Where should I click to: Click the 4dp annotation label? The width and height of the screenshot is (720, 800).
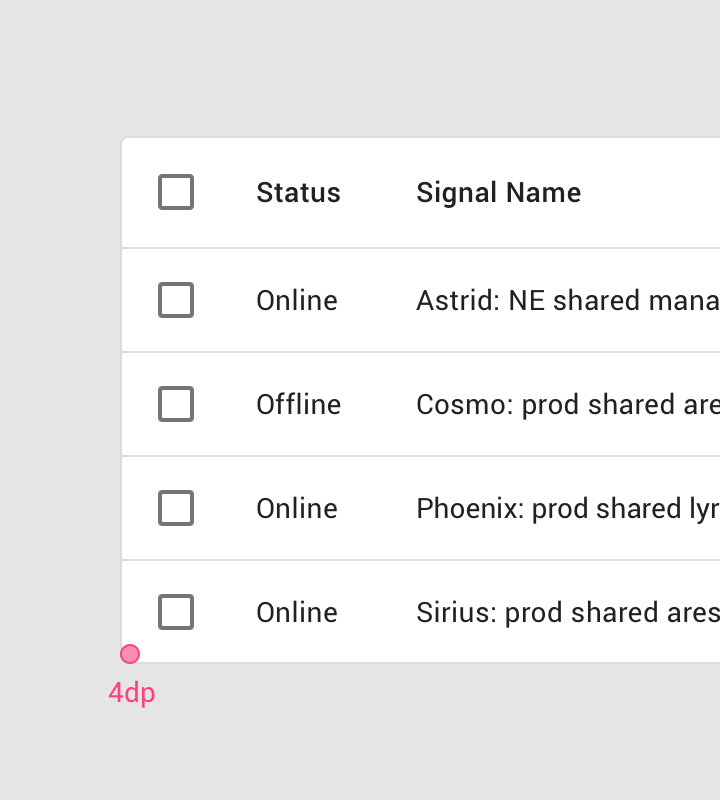coord(131,692)
